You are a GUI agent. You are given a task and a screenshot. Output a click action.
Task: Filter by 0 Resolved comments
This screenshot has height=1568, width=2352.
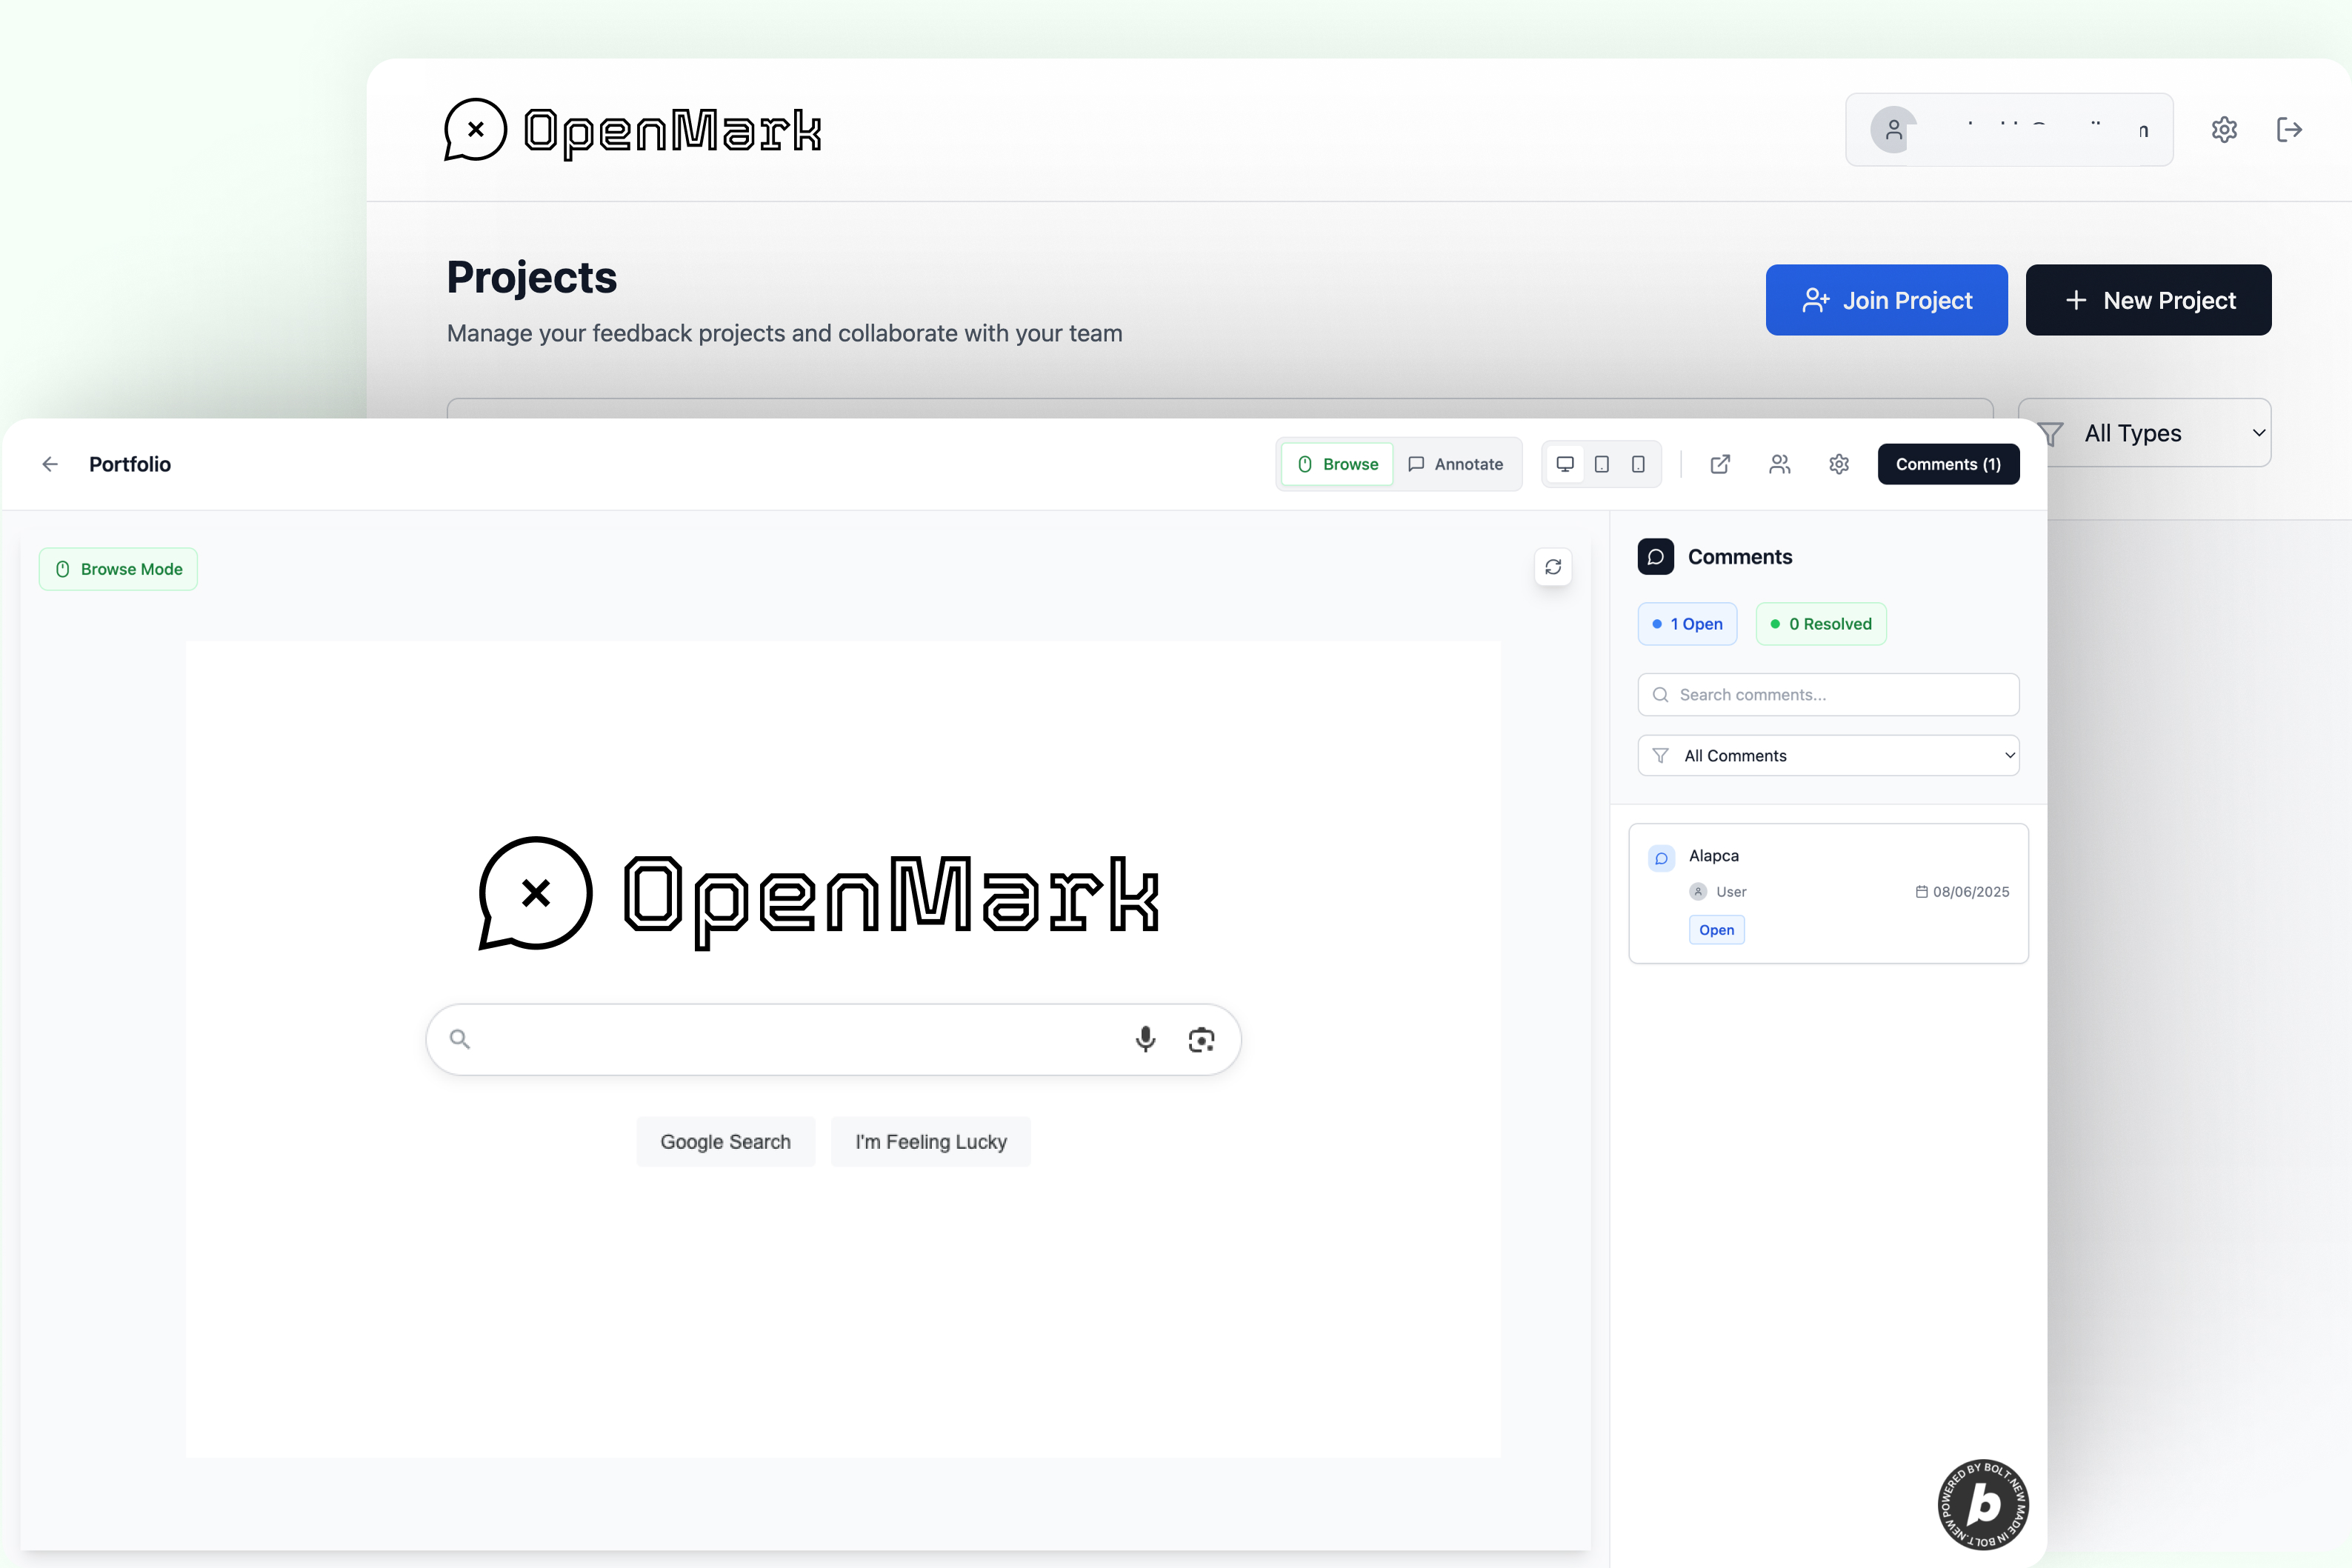(x=1821, y=624)
